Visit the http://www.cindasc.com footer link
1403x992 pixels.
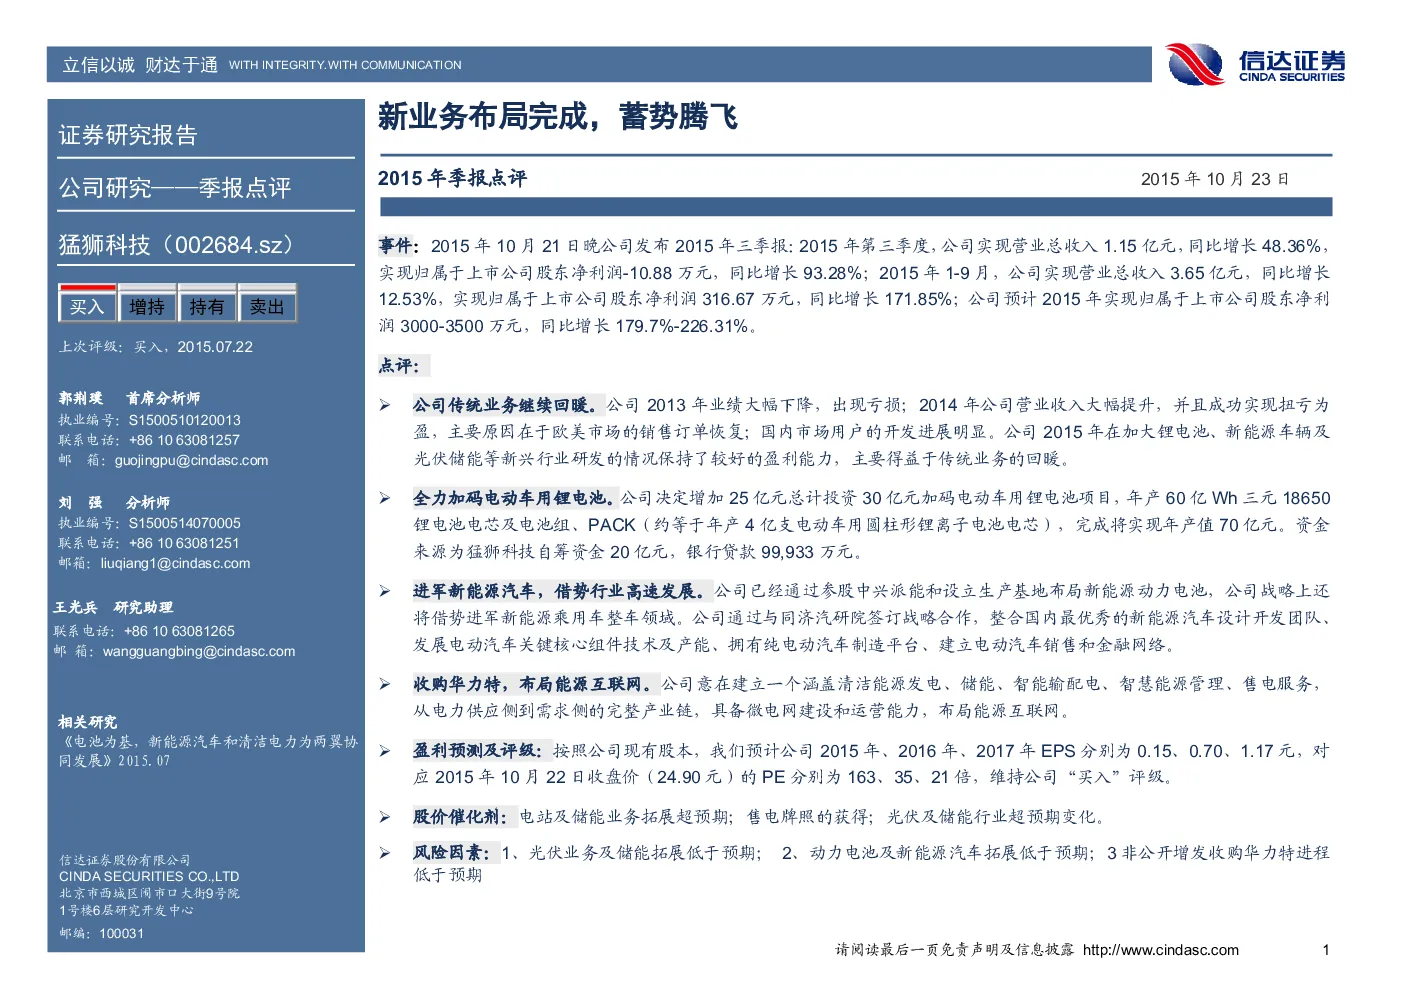1160,950
